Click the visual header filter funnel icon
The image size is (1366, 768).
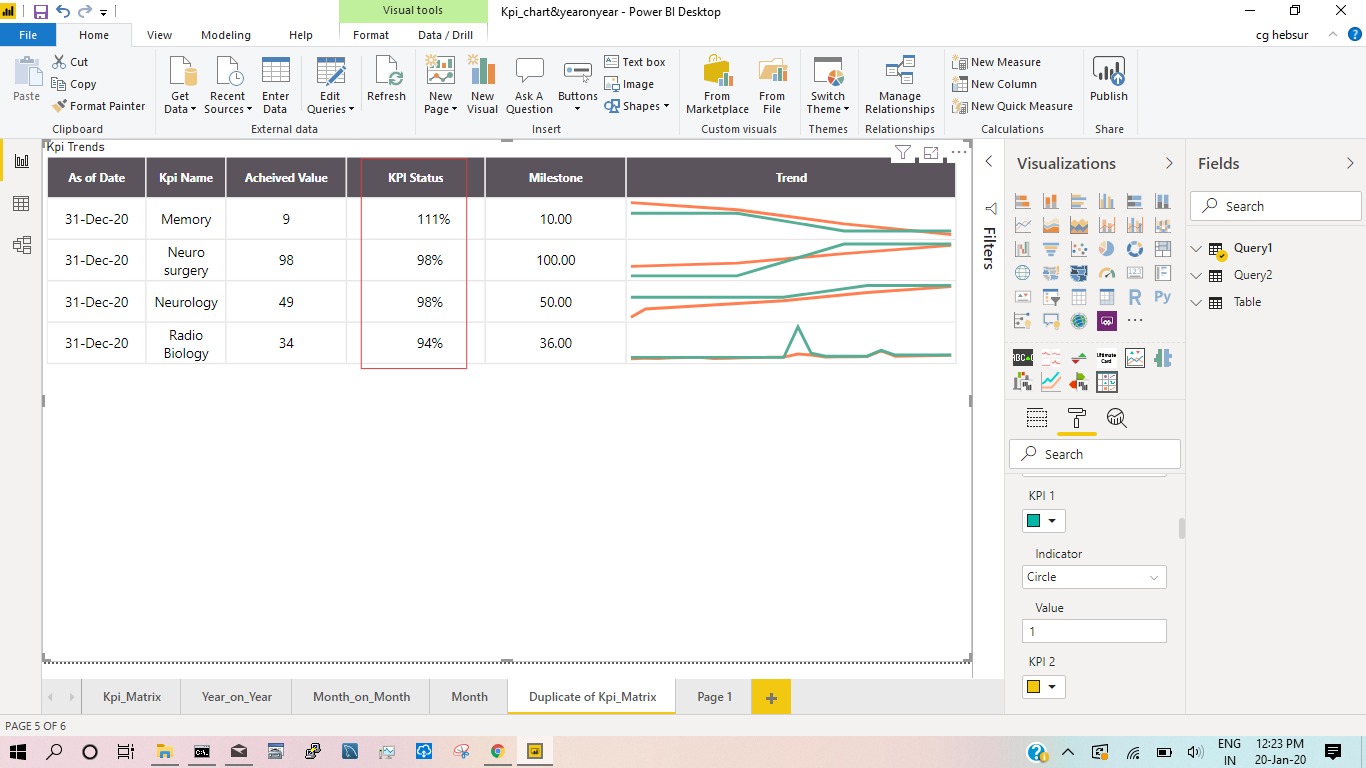[x=903, y=153]
